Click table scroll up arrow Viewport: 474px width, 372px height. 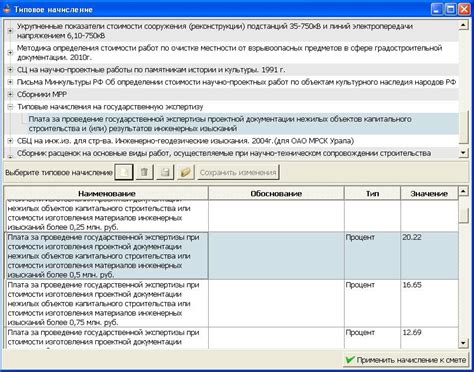coord(463,191)
